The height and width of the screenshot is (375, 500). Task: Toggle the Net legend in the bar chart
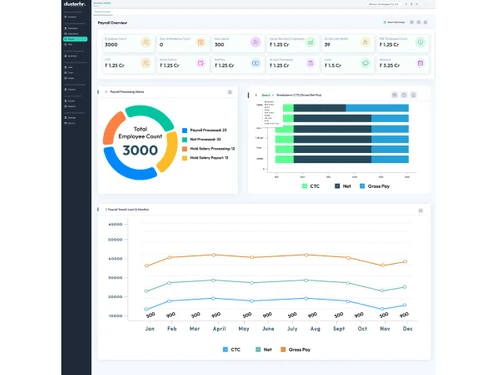343,186
